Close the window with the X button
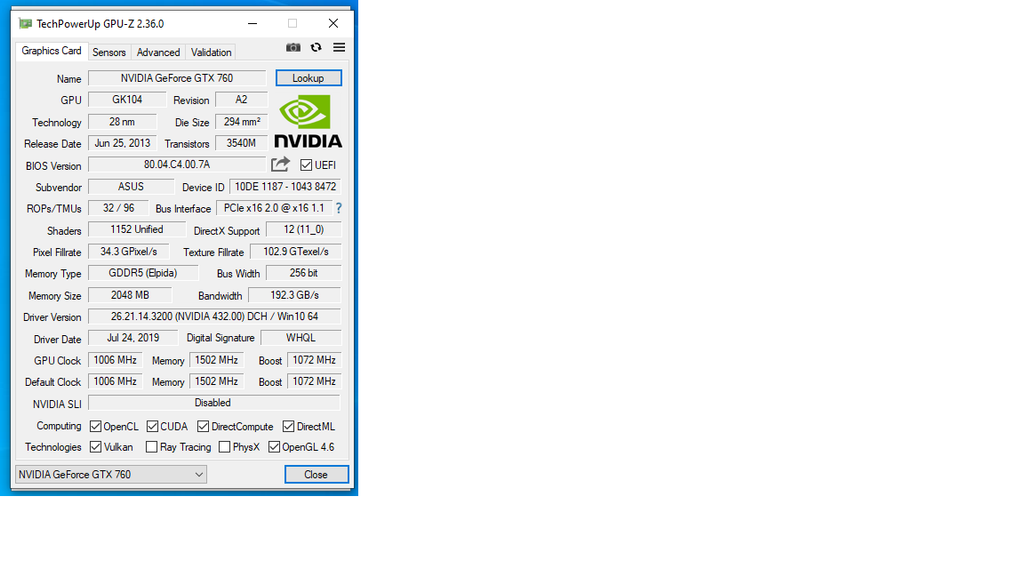This screenshot has height=576, width=1024. click(333, 24)
